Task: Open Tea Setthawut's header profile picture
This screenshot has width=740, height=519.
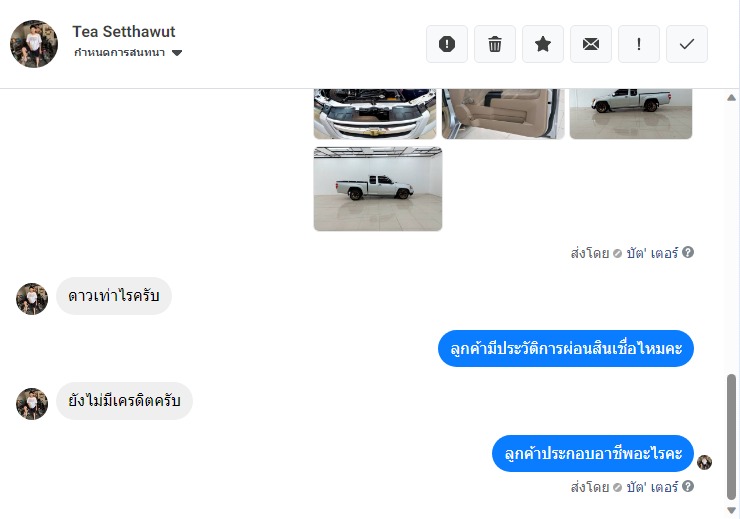Action: tap(34, 44)
